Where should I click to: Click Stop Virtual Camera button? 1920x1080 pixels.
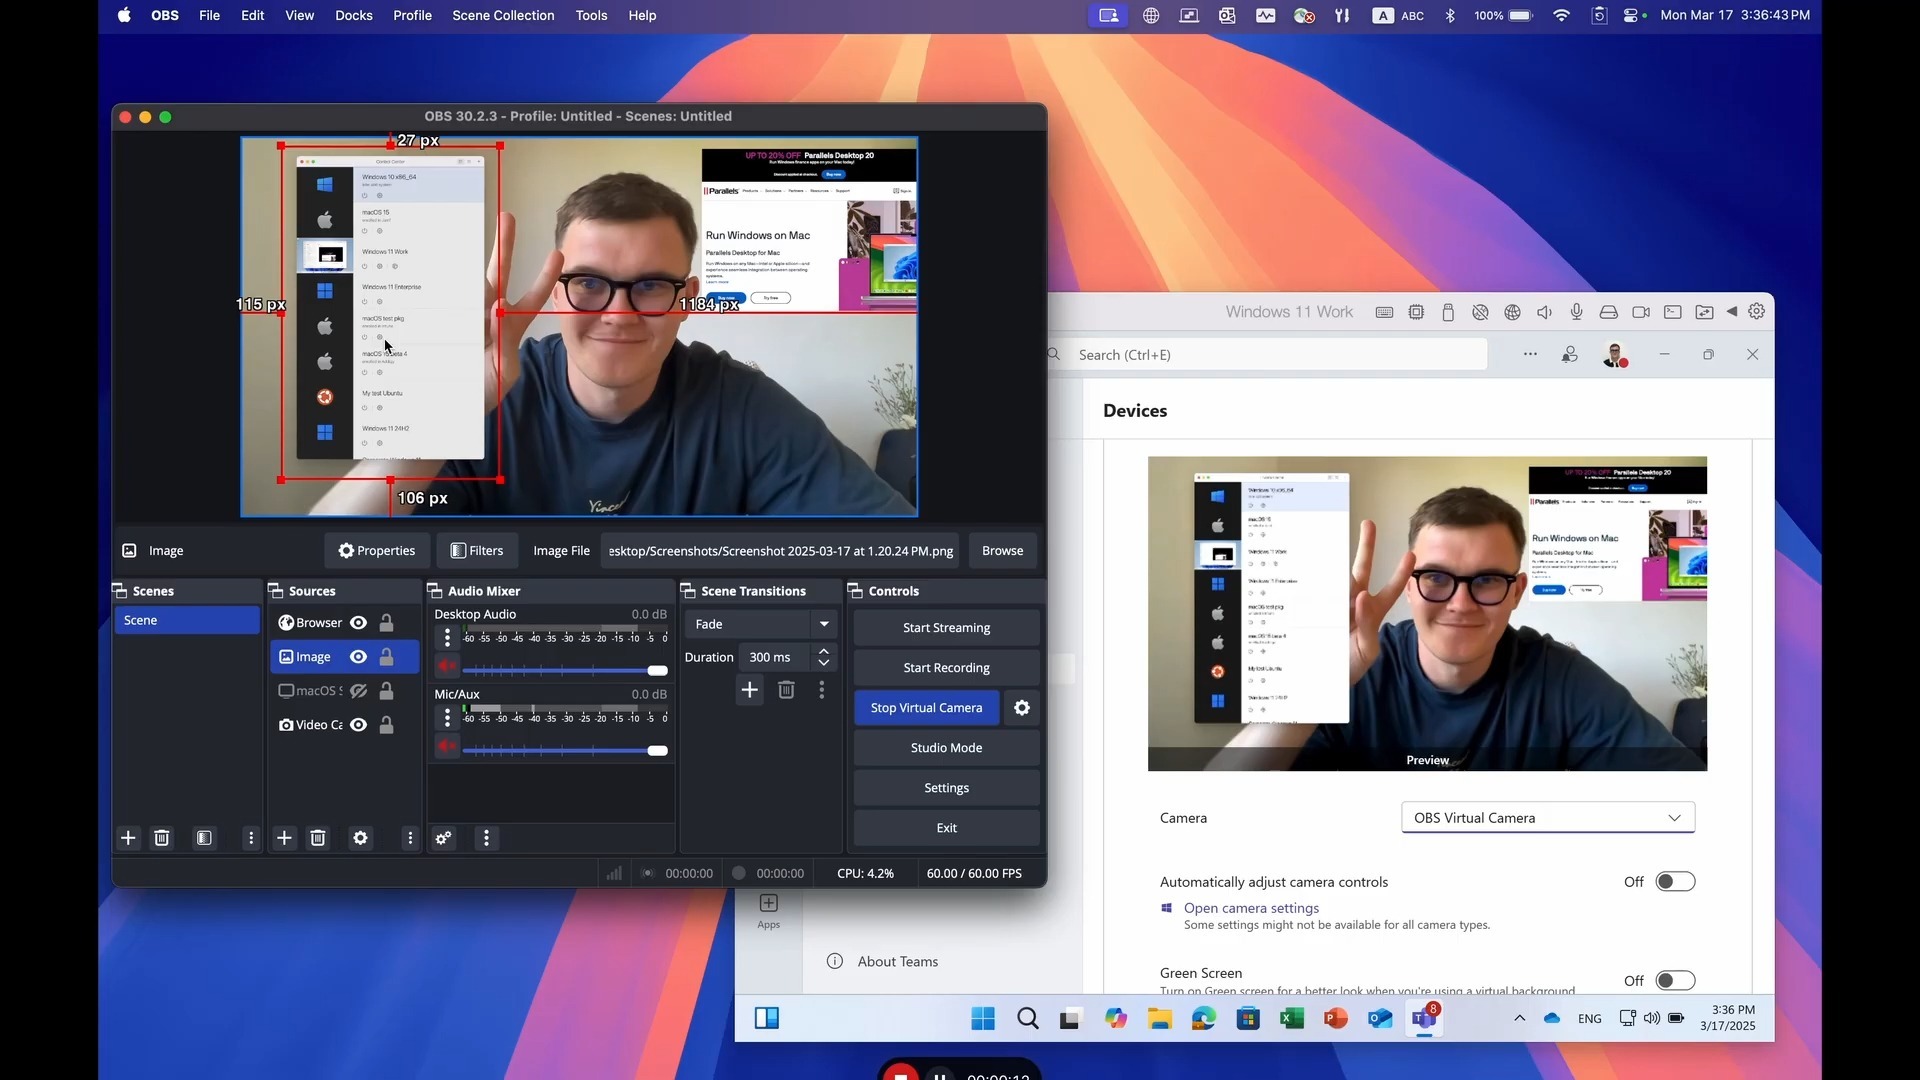[927, 708]
